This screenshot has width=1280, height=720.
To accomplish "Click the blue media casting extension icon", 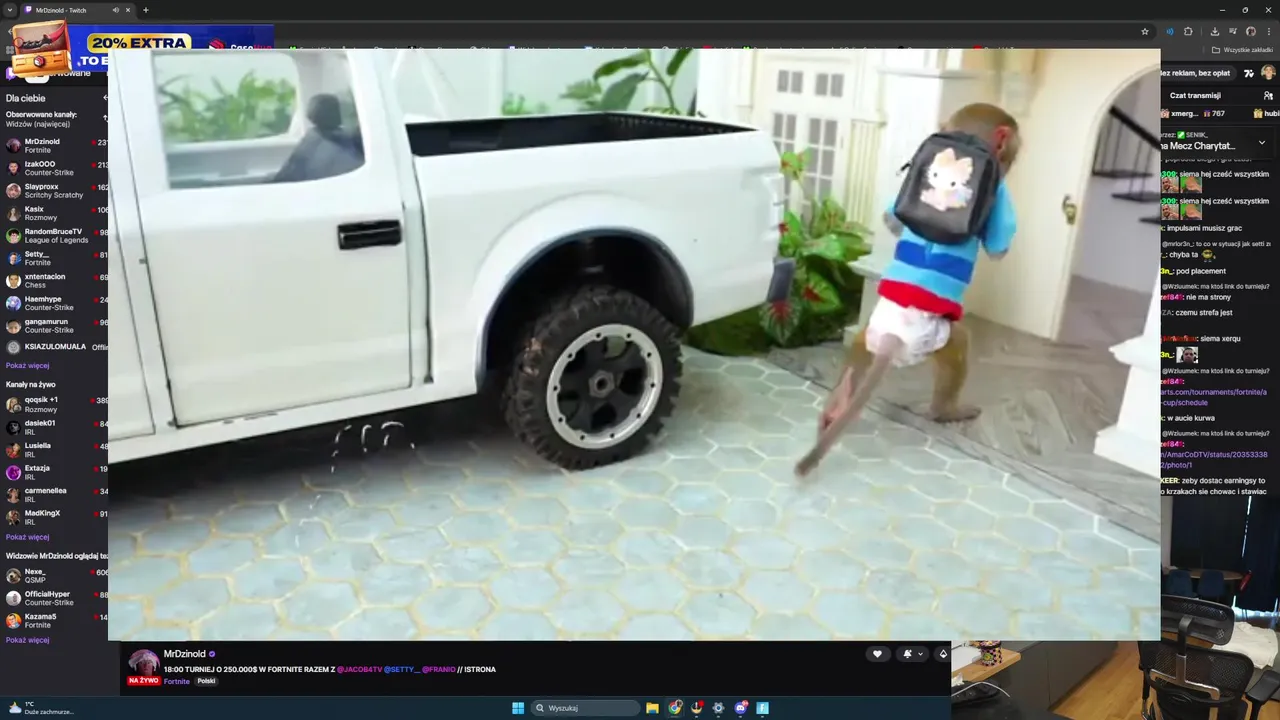I will tap(1170, 31).
